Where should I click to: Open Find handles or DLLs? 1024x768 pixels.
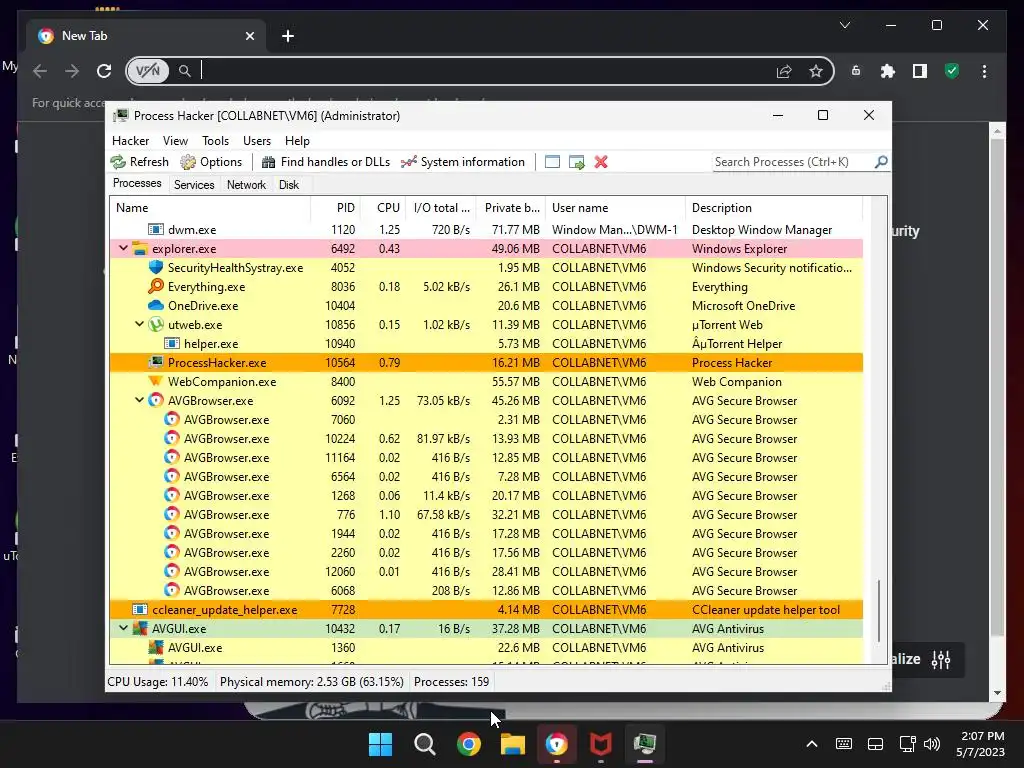point(325,162)
